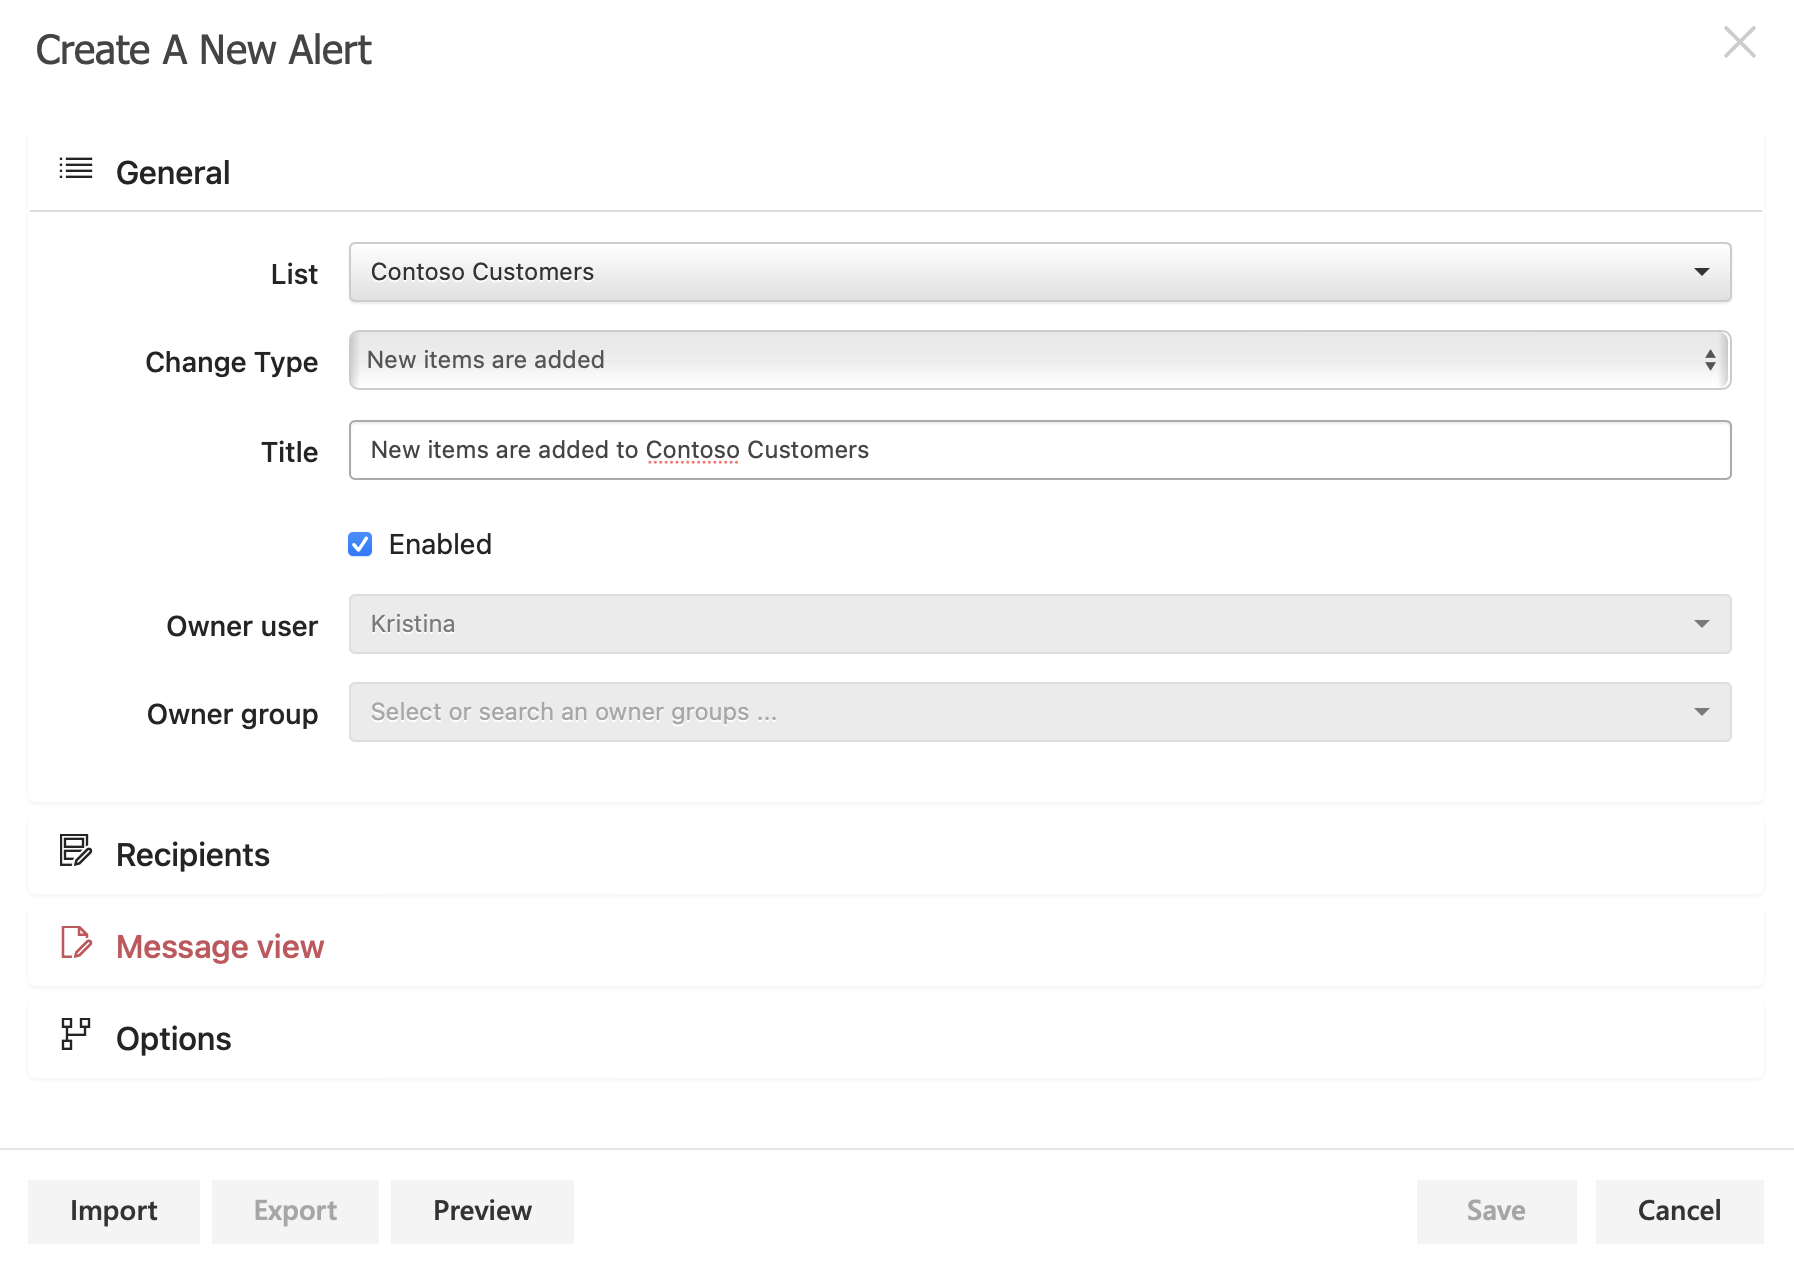Click the Import button

tap(113, 1210)
